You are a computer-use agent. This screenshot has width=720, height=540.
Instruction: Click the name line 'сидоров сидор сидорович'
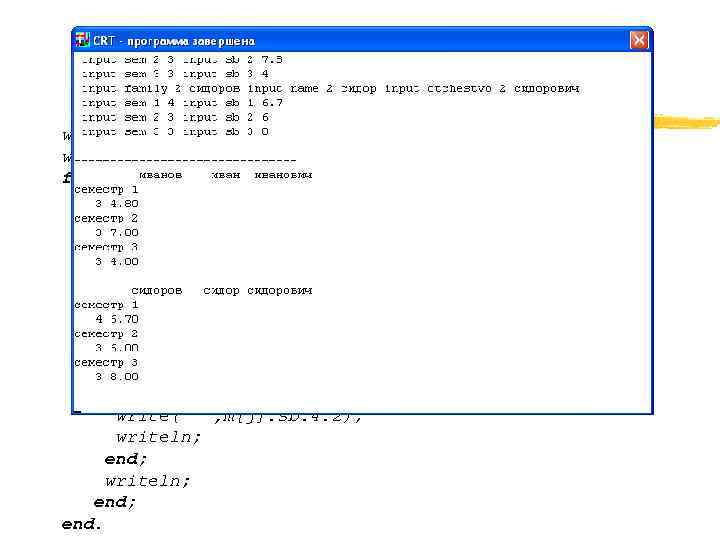tap(222, 291)
